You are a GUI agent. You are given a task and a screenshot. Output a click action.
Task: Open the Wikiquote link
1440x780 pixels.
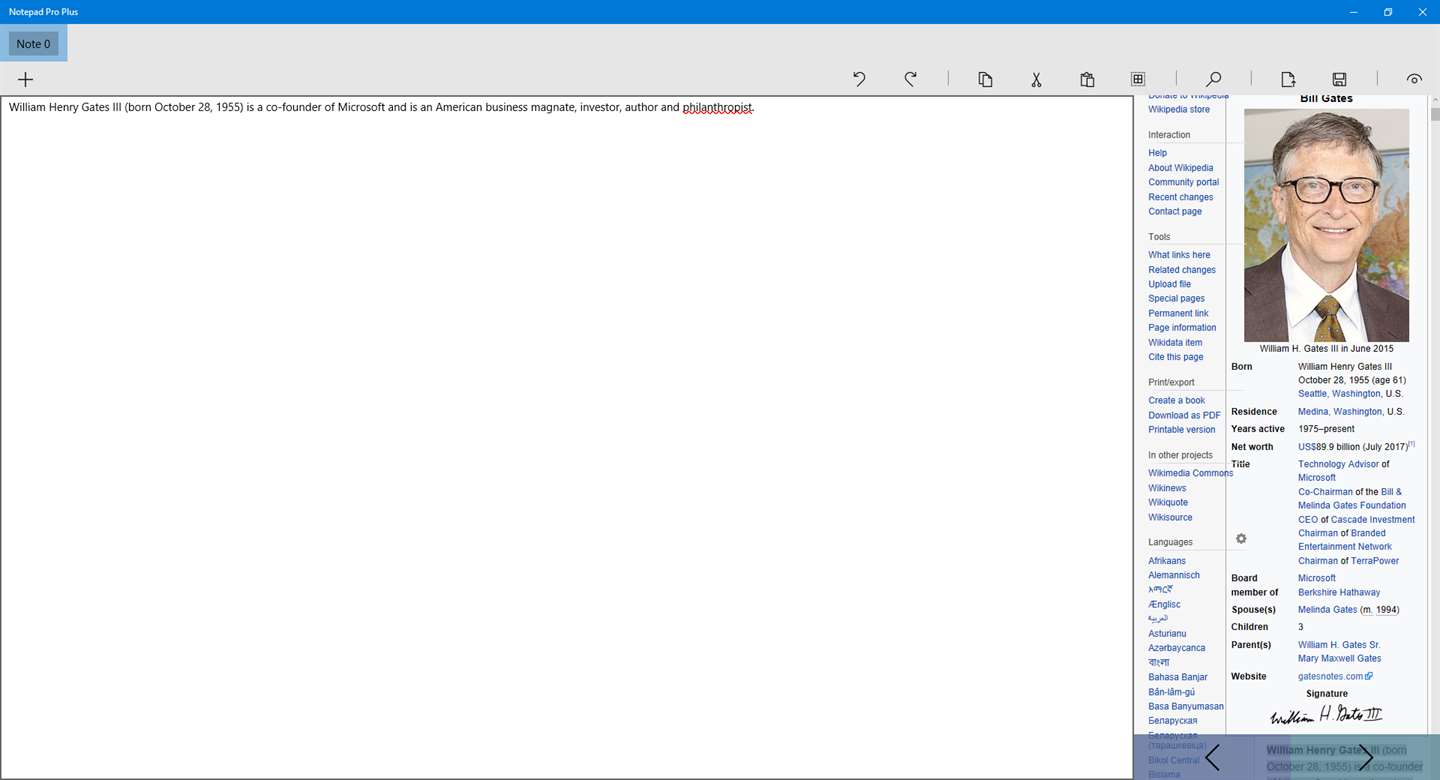point(1168,503)
